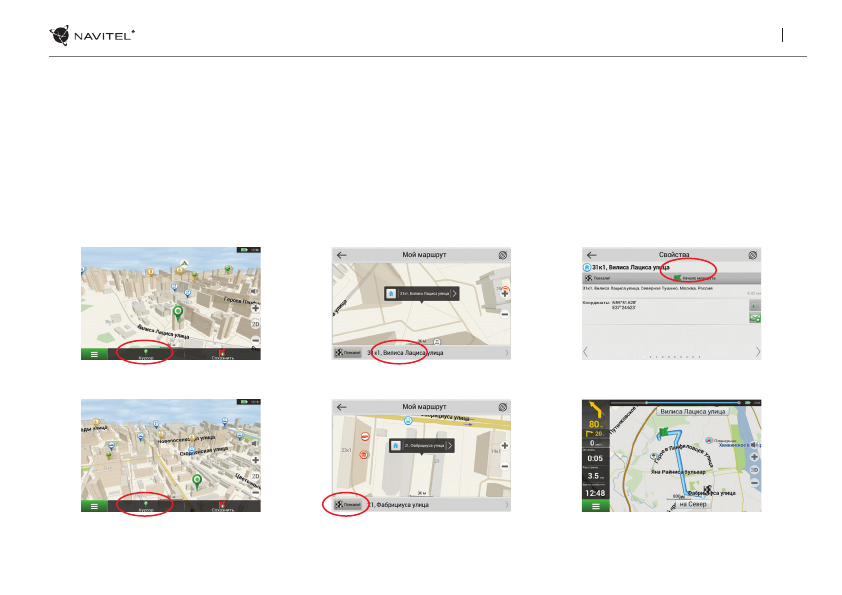Image resolution: width=842 pixels, height=595 pixels.
Task: Tap Поехали in Свойства screen
Action: [x=598, y=278]
